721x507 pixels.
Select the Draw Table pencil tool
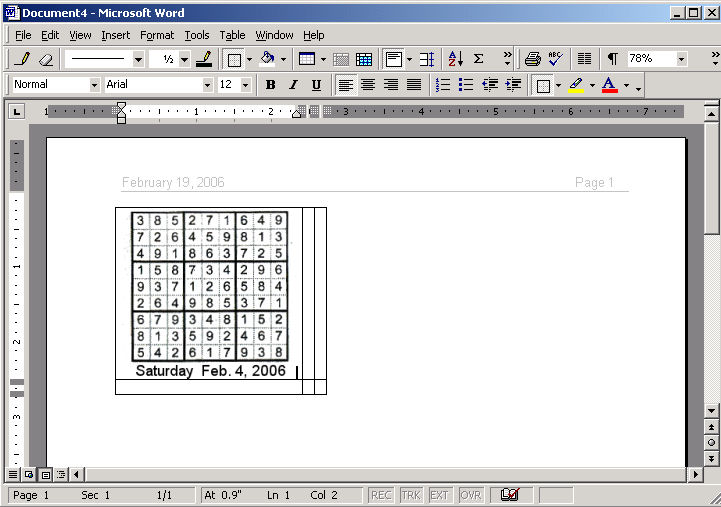pyautogui.click(x=23, y=60)
